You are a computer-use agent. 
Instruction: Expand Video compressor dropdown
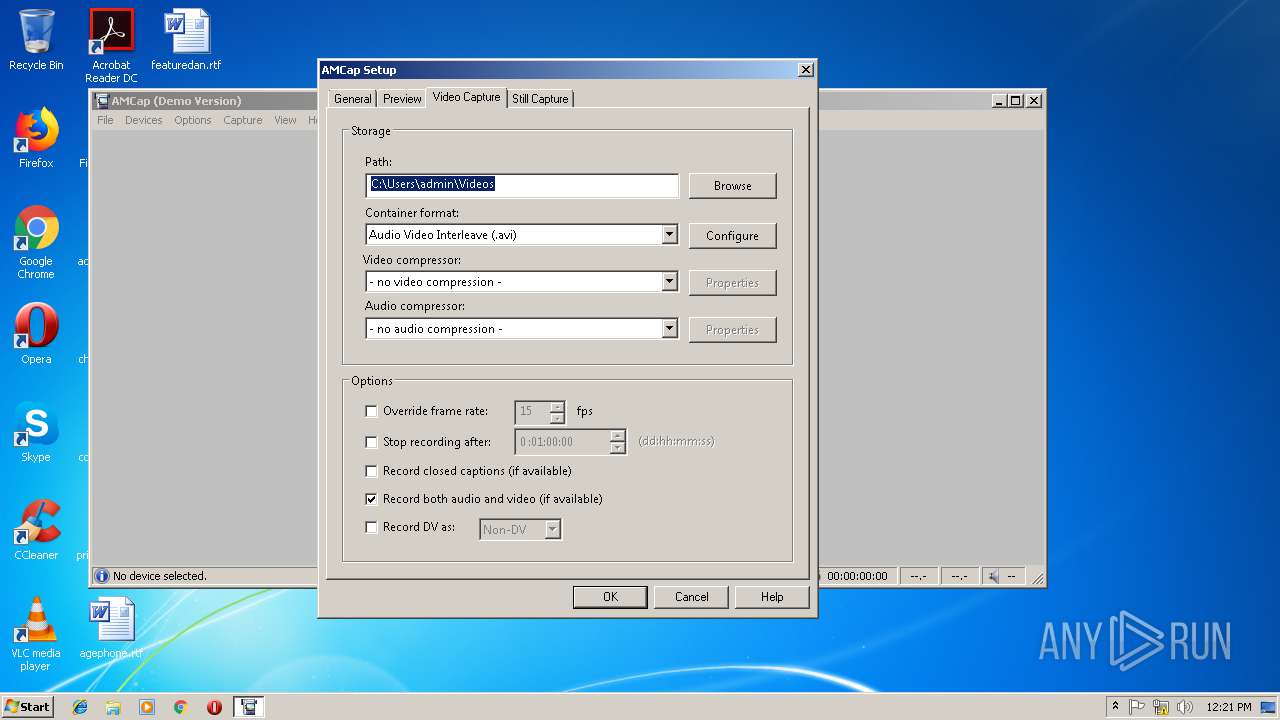[669, 282]
